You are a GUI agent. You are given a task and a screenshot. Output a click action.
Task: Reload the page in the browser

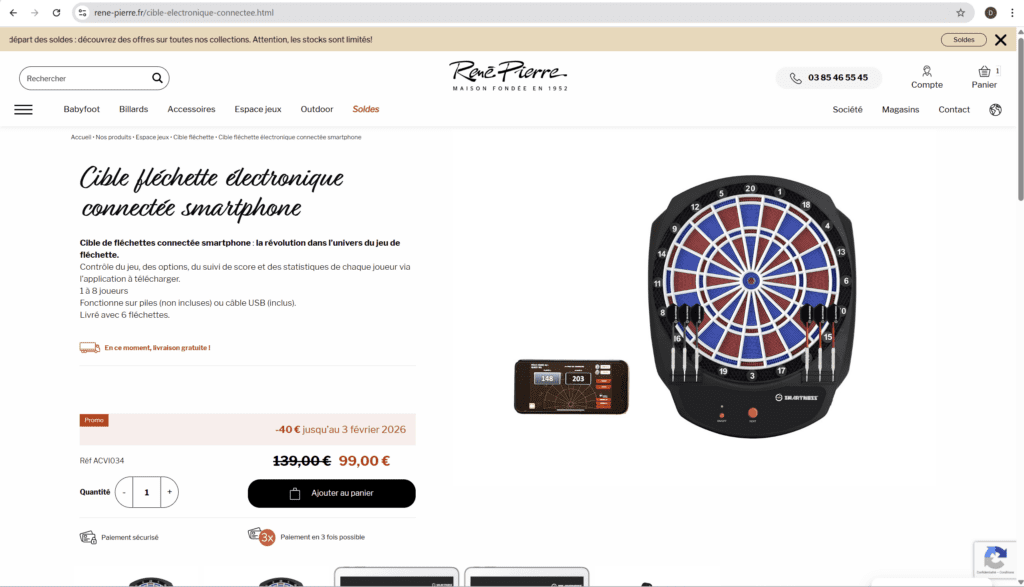coord(56,12)
